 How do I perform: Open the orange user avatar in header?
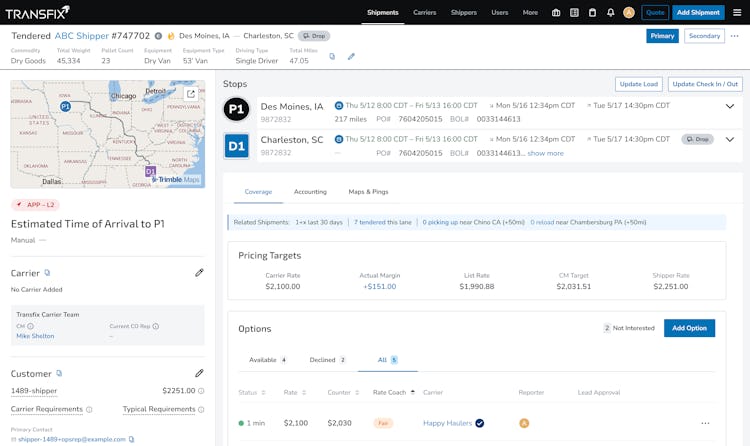pyautogui.click(x=629, y=13)
